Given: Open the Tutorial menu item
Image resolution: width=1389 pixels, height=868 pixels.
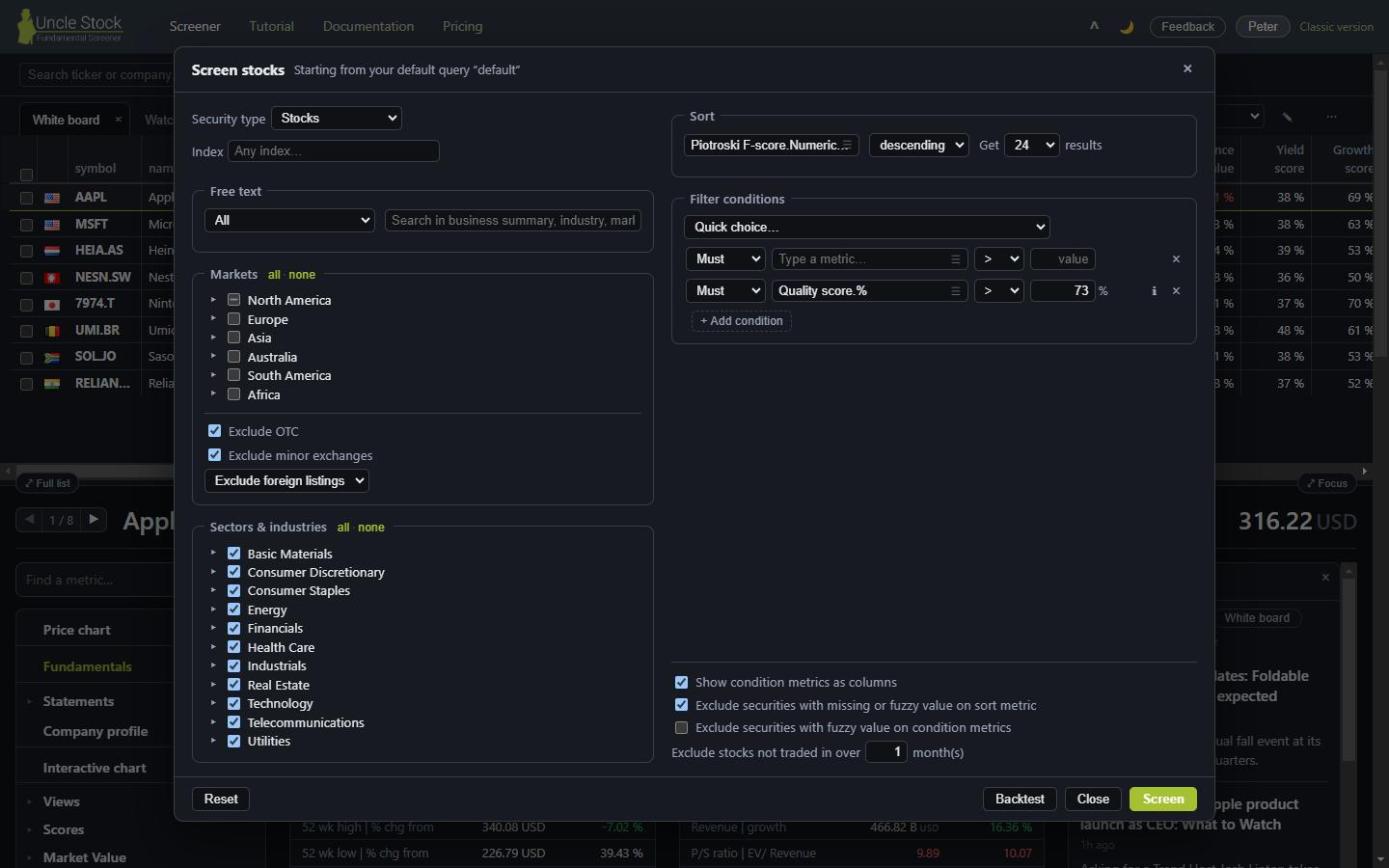Looking at the screenshot, I should pyautogui.click(x=272, y=27).
